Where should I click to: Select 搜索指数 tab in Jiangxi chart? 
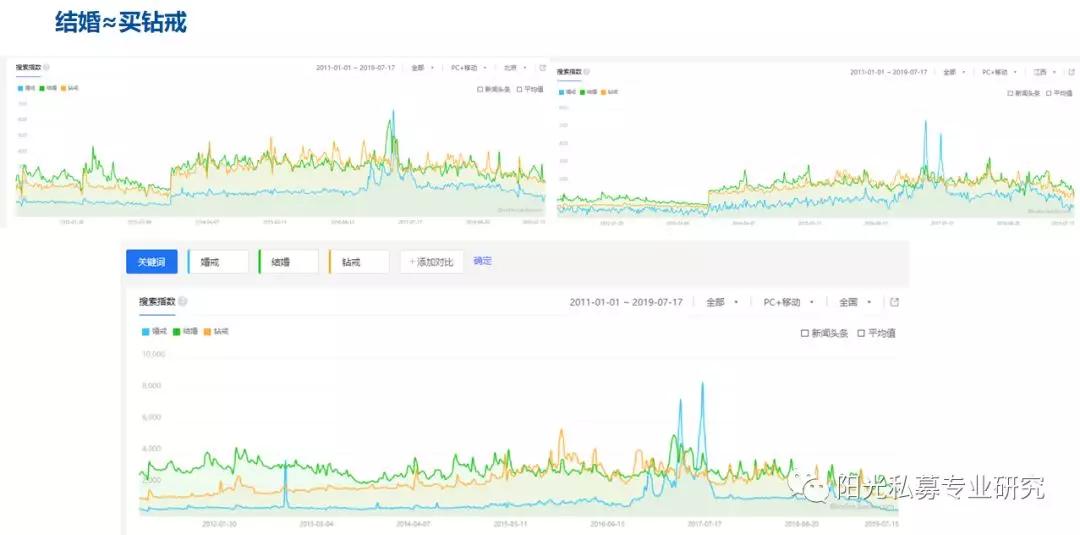pos(570,72)
